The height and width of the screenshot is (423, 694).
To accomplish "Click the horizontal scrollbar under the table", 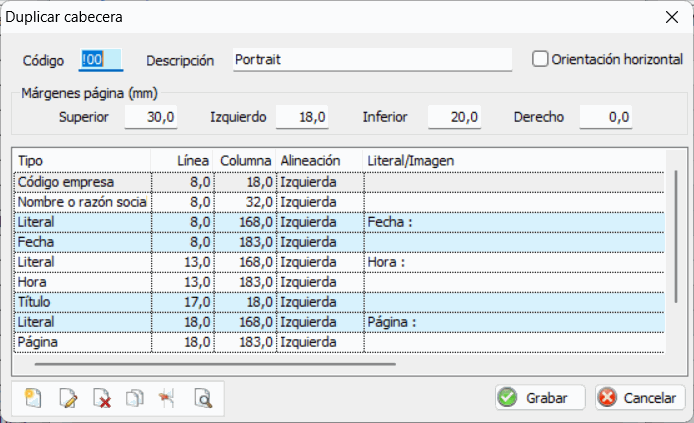I will [215, 364].
